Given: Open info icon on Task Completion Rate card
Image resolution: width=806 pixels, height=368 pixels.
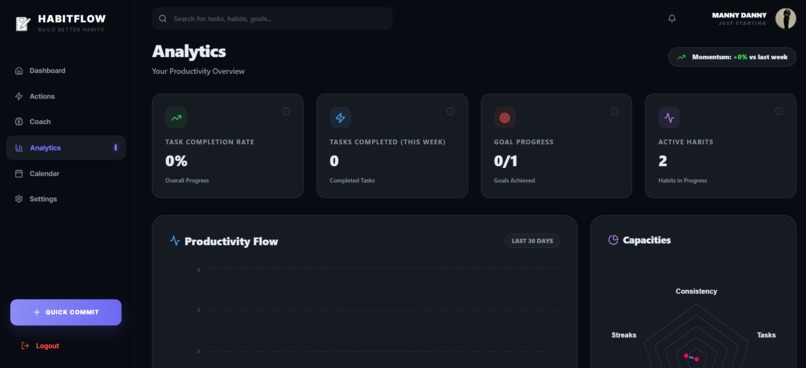Looking at the screenshot, I should [x=286, y=111].
